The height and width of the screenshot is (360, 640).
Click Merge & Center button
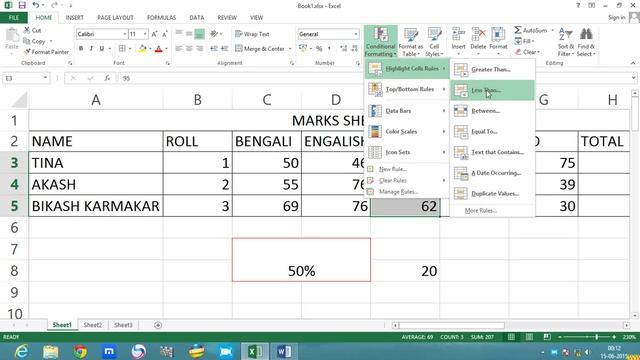(260, 49)
